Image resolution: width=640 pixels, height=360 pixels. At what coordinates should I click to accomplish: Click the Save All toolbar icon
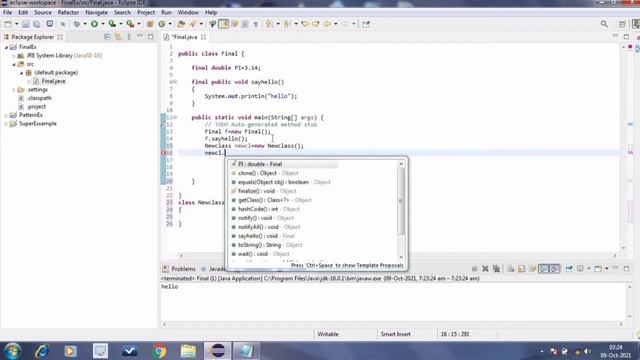[x=36, y=24]
